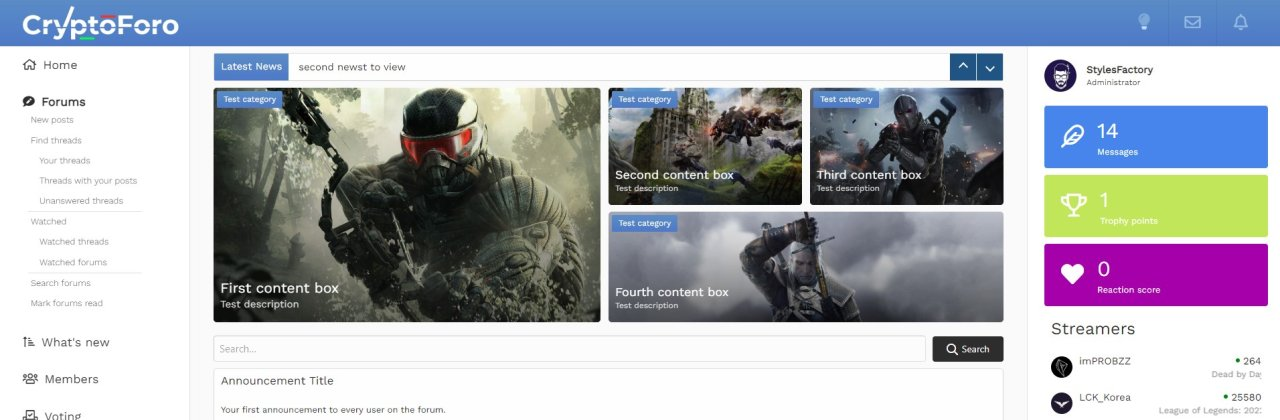Show previous news with up chevron

click(963, 67)
